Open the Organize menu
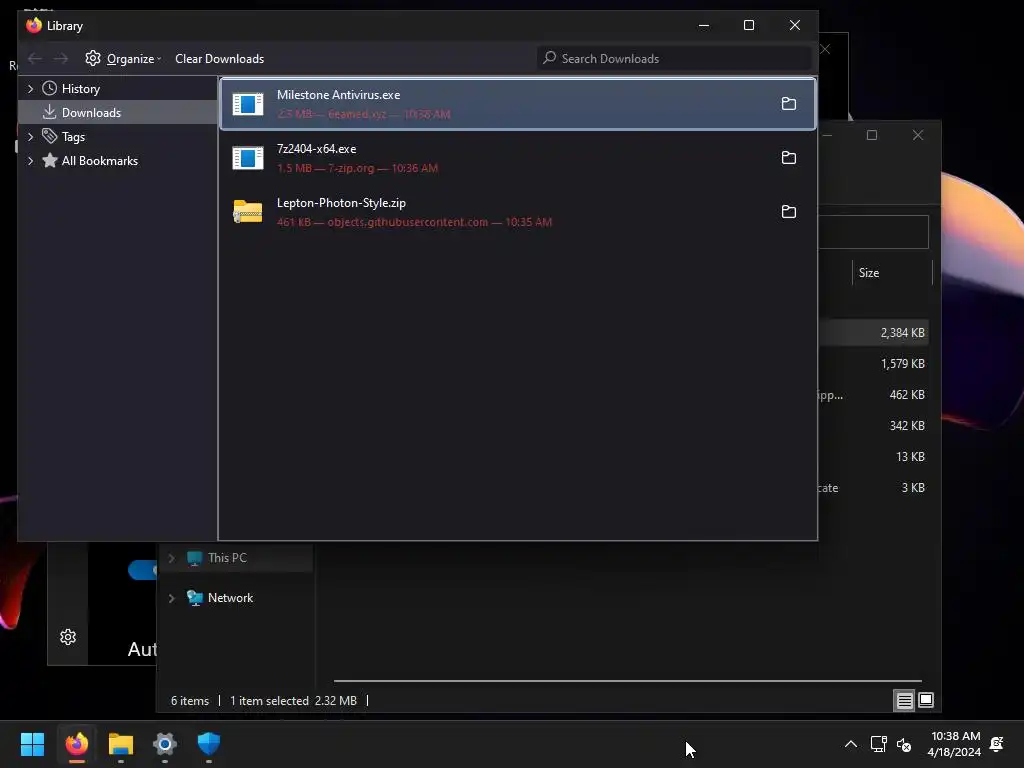 pos(123,59)
